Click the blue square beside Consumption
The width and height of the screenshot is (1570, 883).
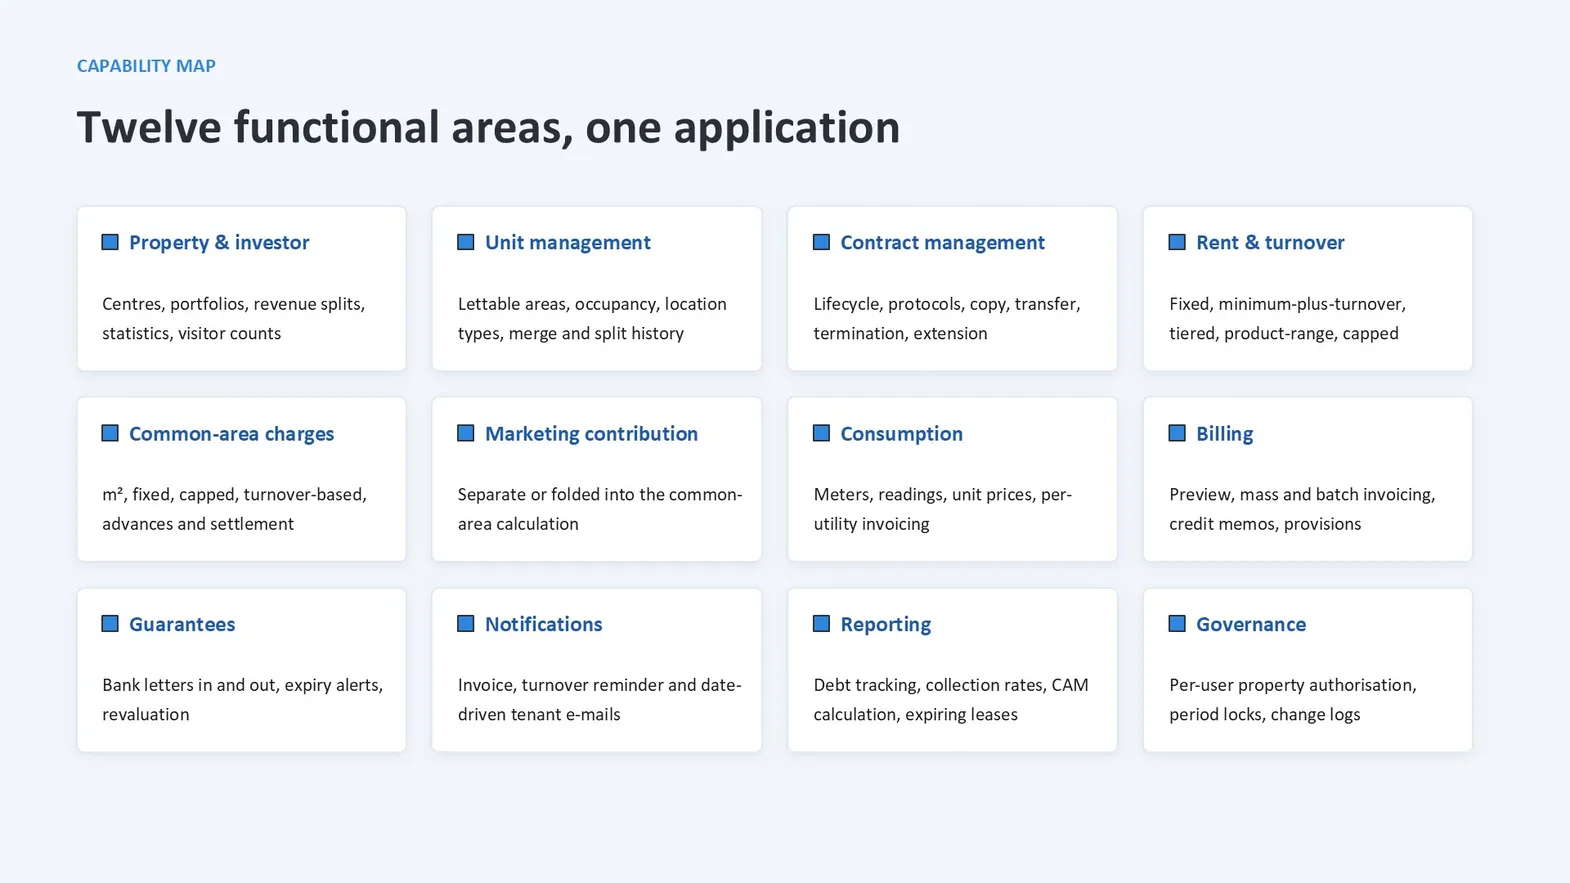821,433
